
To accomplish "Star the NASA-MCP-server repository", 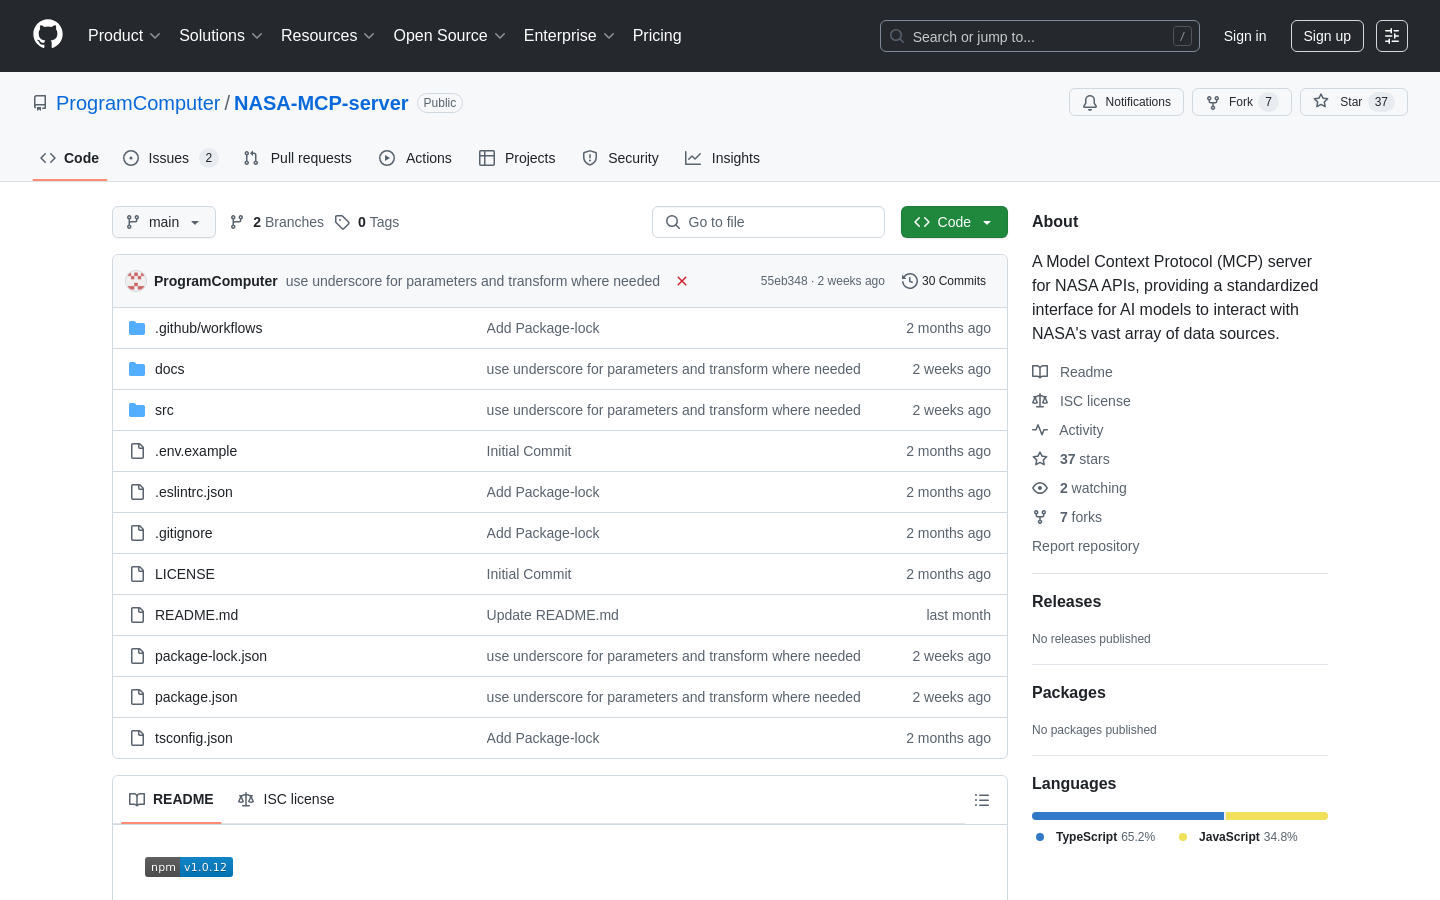I will 1353,102.
